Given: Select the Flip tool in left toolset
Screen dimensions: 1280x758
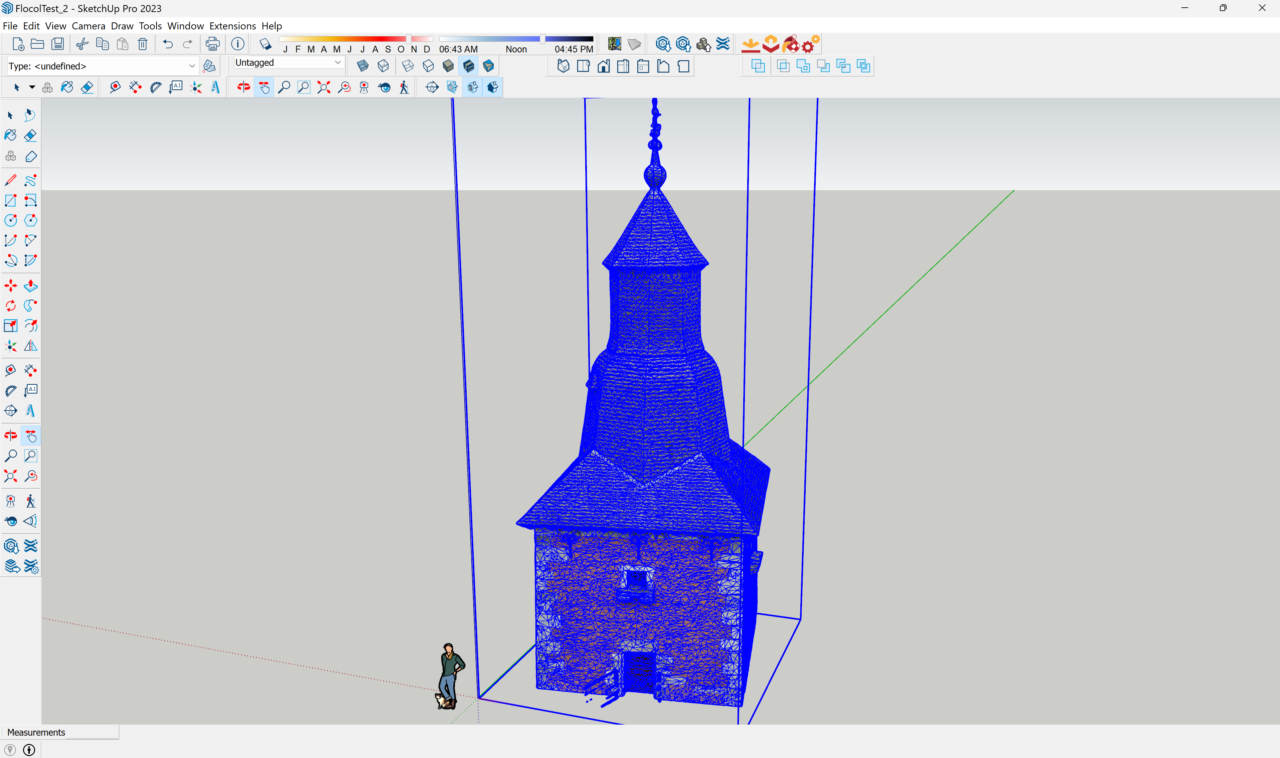Looking at the screenshot, I should click(31, 346).
